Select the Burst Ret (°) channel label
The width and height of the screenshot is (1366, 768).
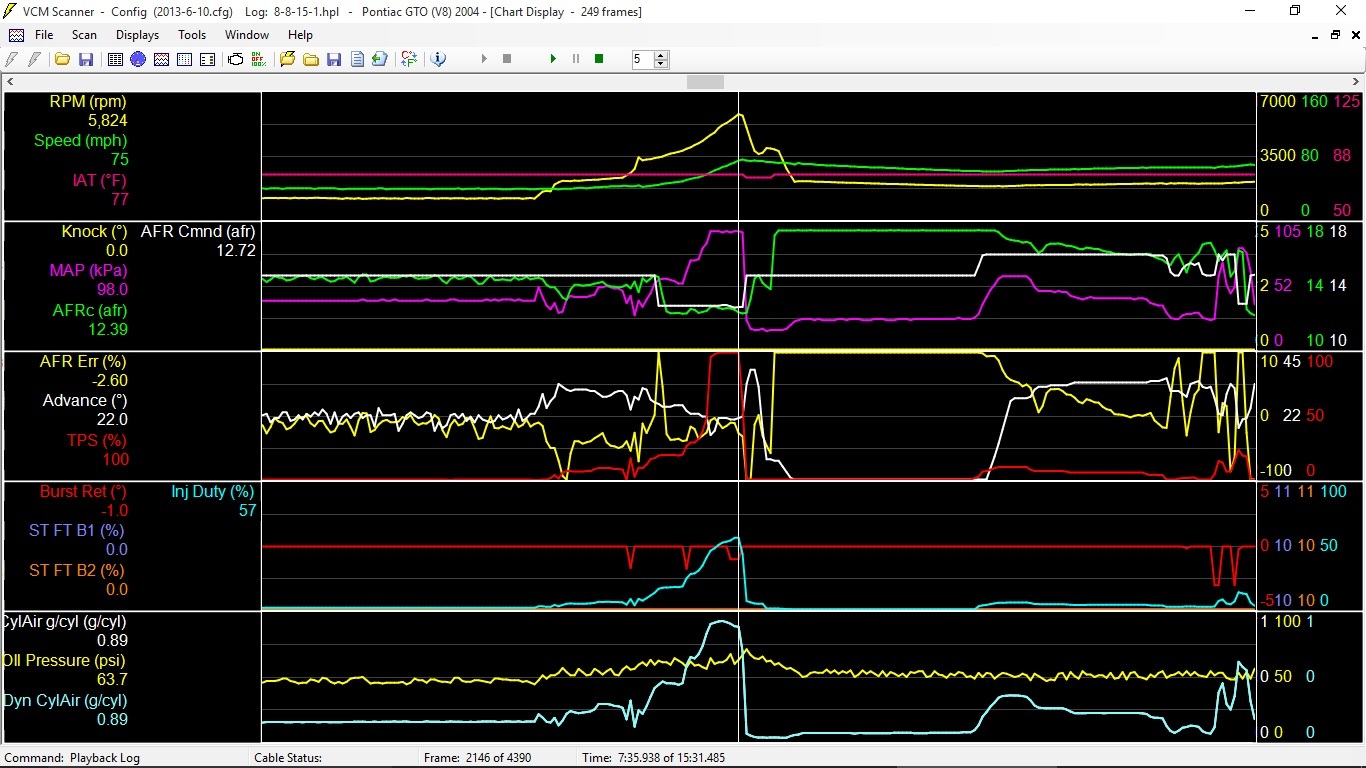pos(84,491)
